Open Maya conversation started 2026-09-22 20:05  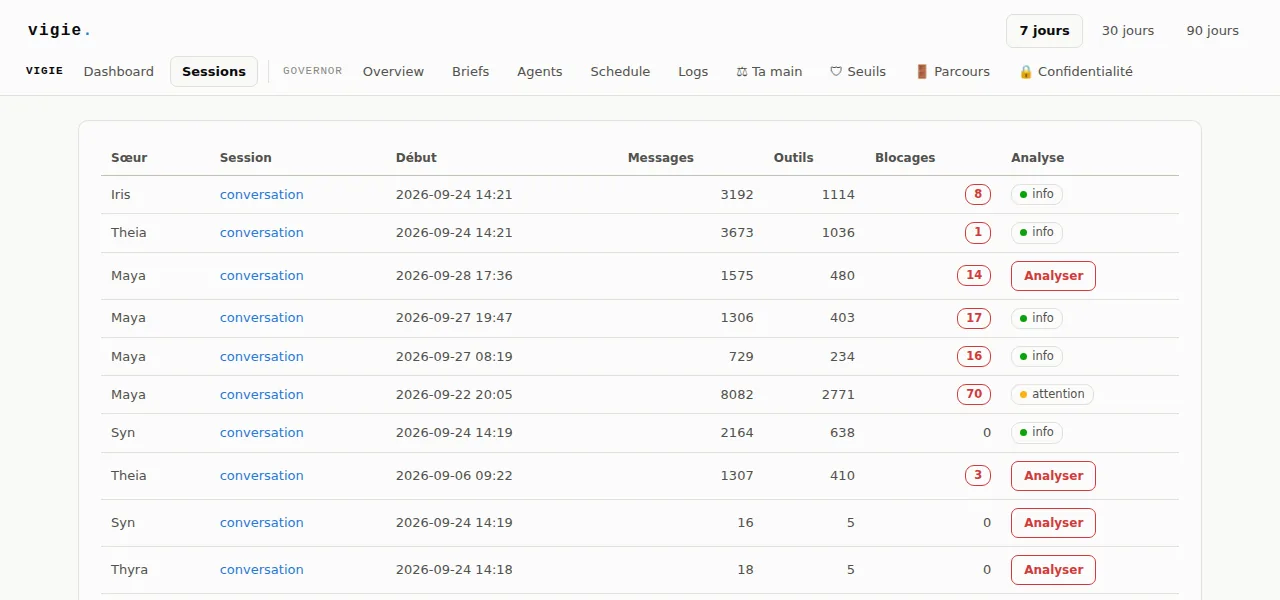262,395
